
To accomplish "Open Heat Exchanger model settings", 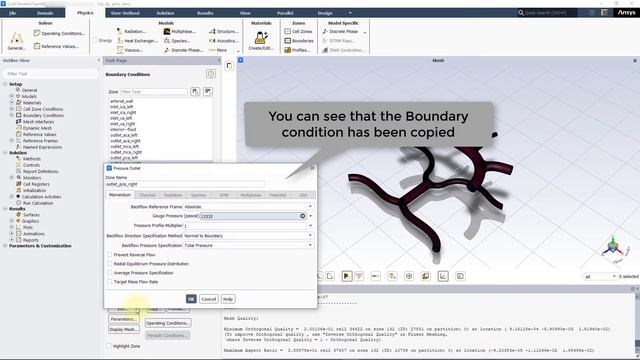I will pos(138,41).
